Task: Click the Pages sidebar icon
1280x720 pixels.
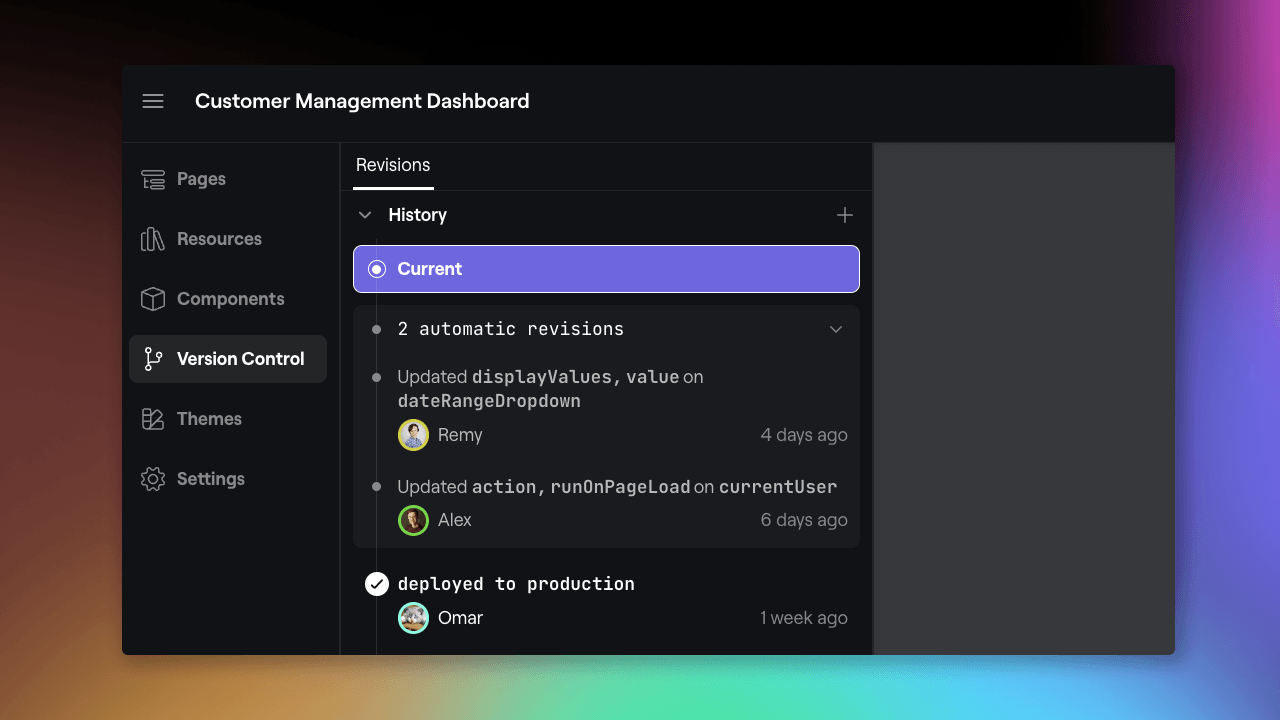Action: pyautogui.click(x=153, y=179)
